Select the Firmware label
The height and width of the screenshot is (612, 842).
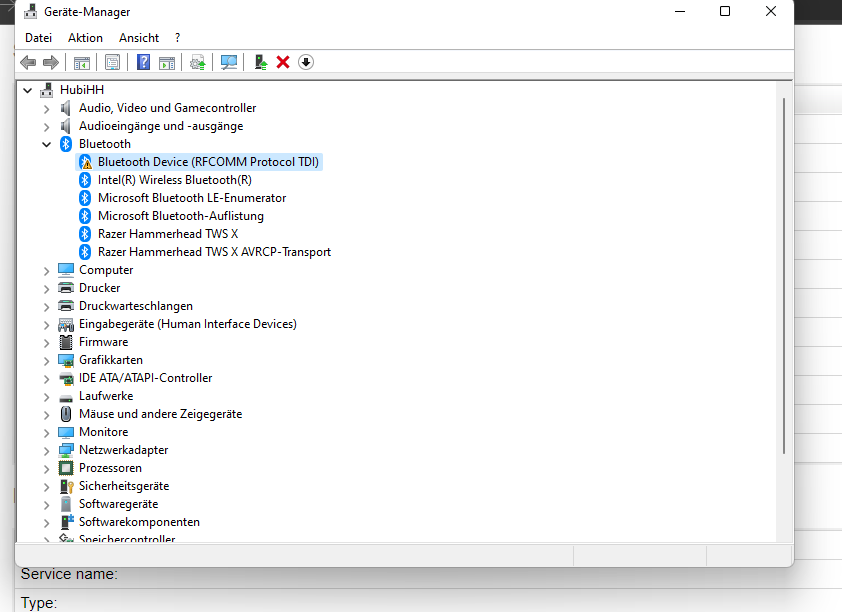[104, 342]
